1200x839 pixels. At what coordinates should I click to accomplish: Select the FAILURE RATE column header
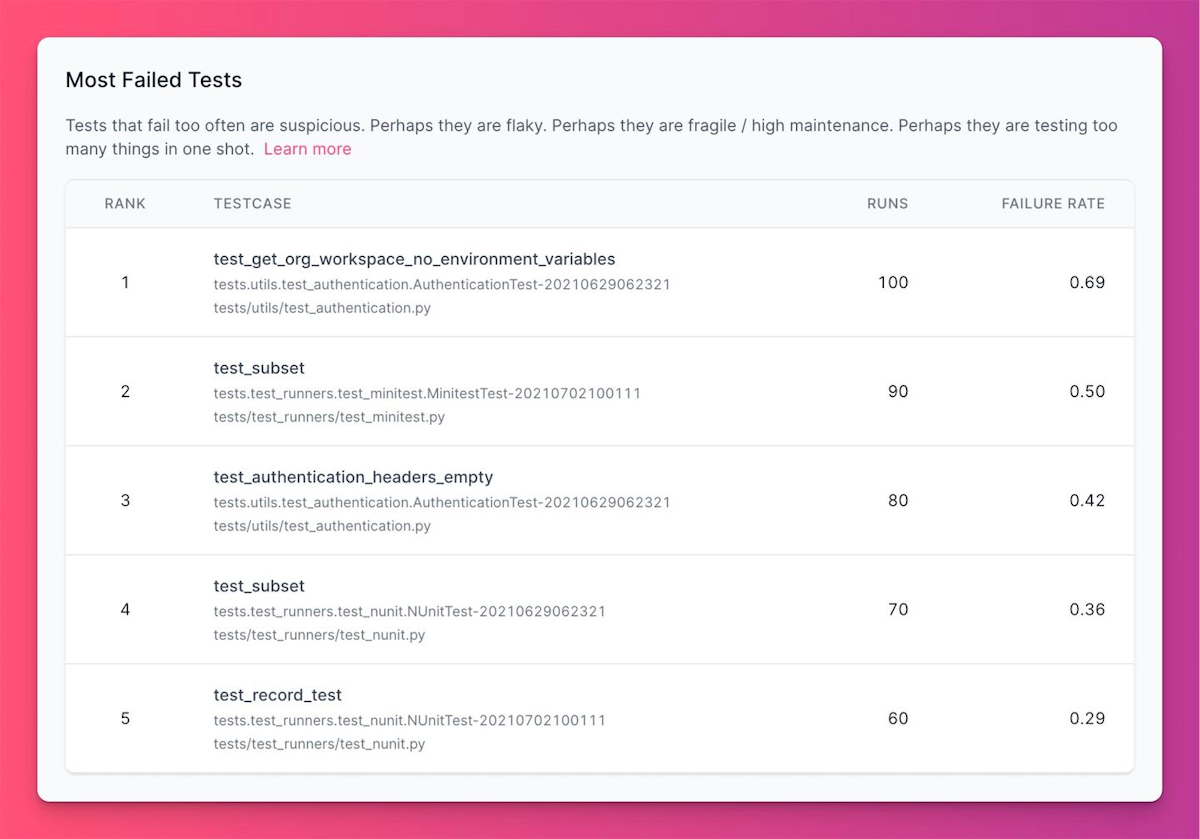pos(1053,203)
